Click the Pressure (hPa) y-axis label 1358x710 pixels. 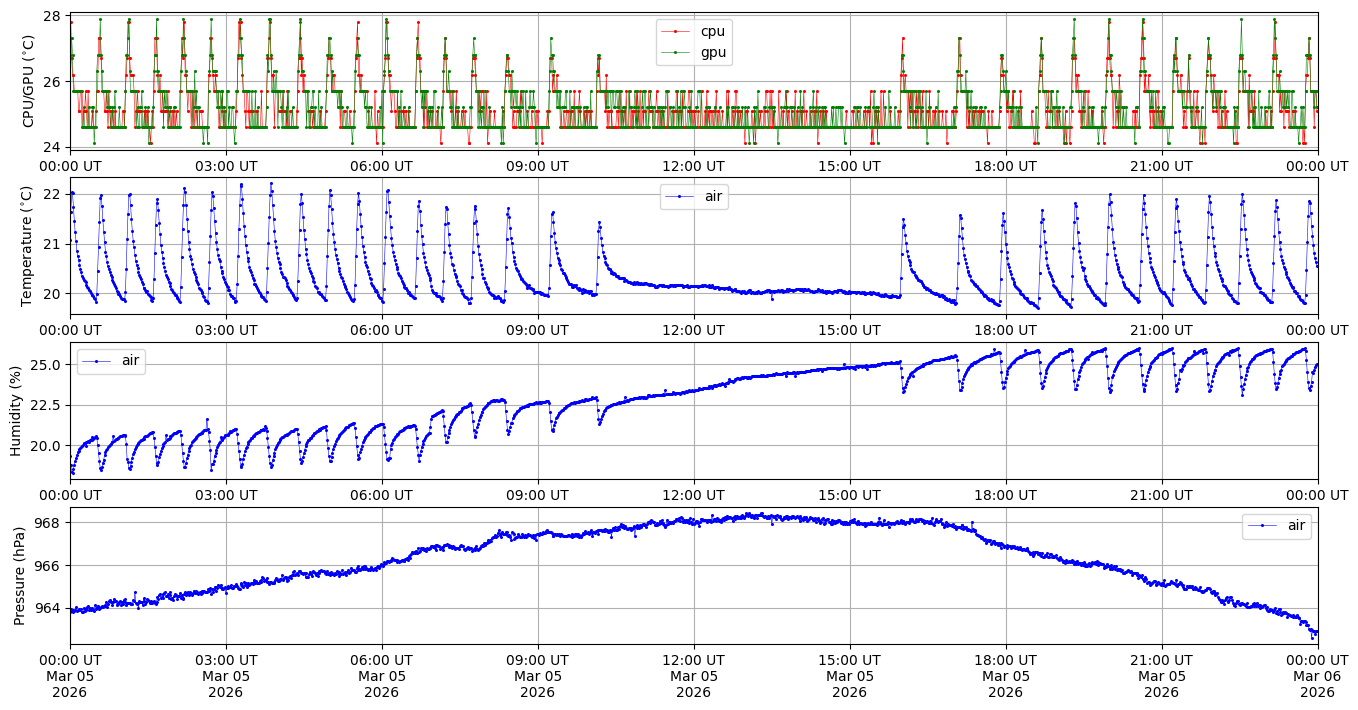coord(20,574)
